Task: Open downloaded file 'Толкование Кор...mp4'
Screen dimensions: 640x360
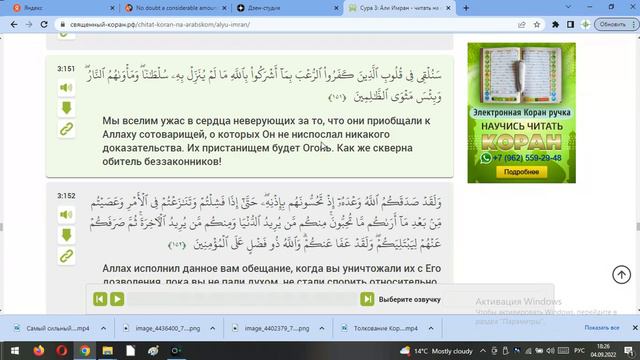Action: (380, 328)
